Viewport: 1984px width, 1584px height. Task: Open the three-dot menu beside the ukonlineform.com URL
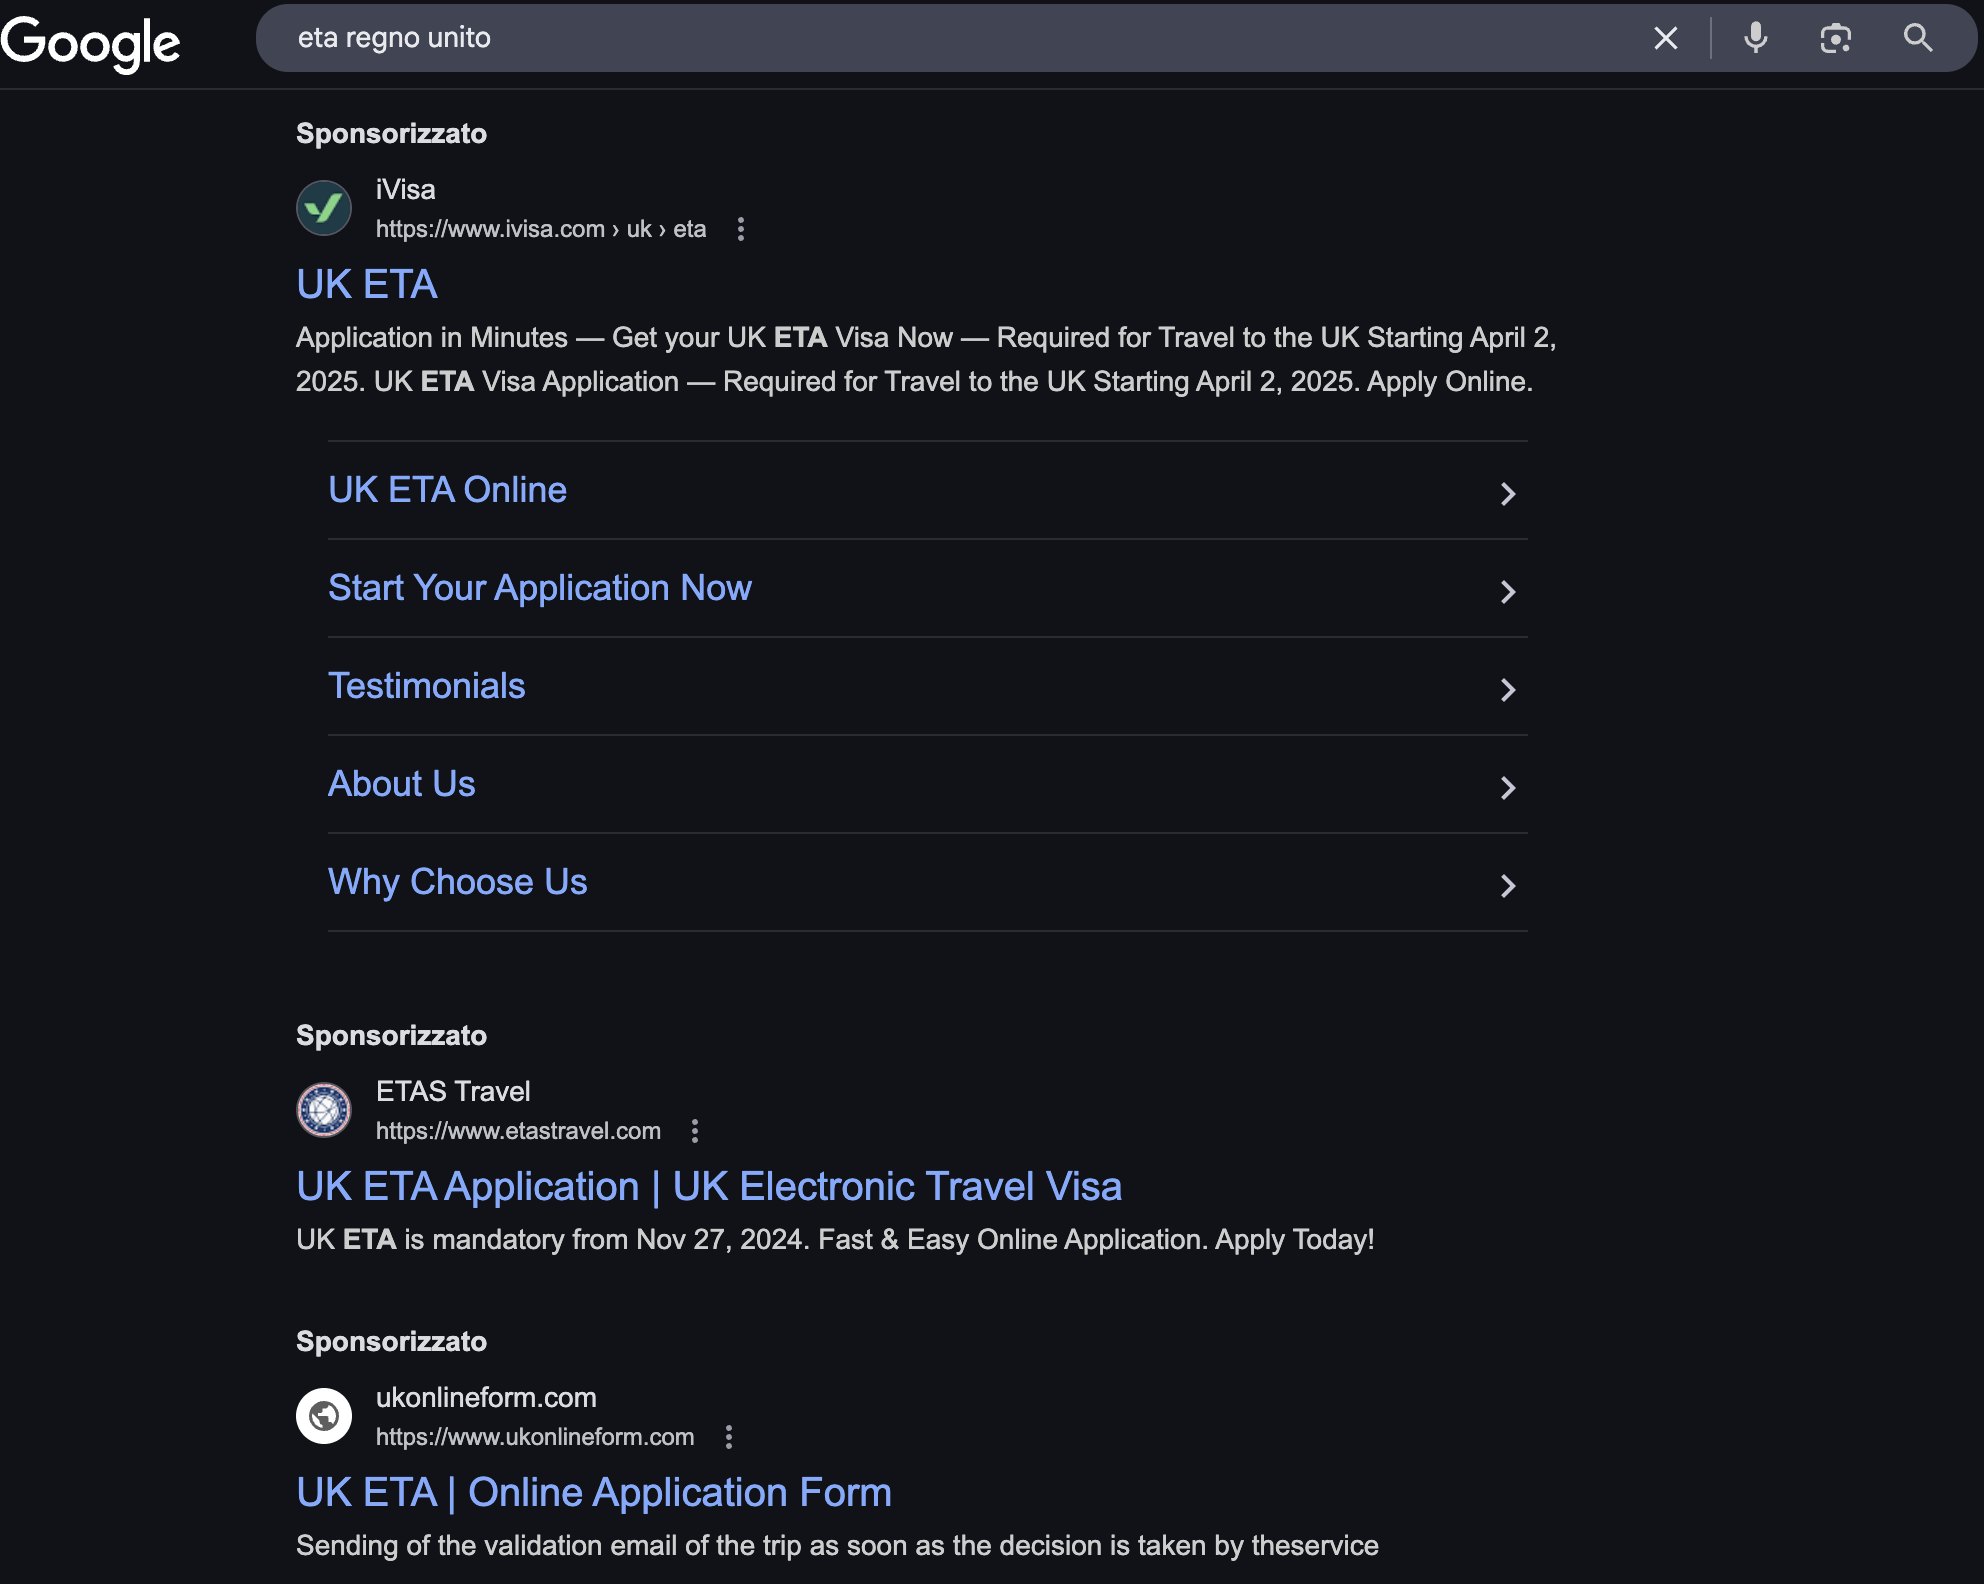[x=729, y=1437]
